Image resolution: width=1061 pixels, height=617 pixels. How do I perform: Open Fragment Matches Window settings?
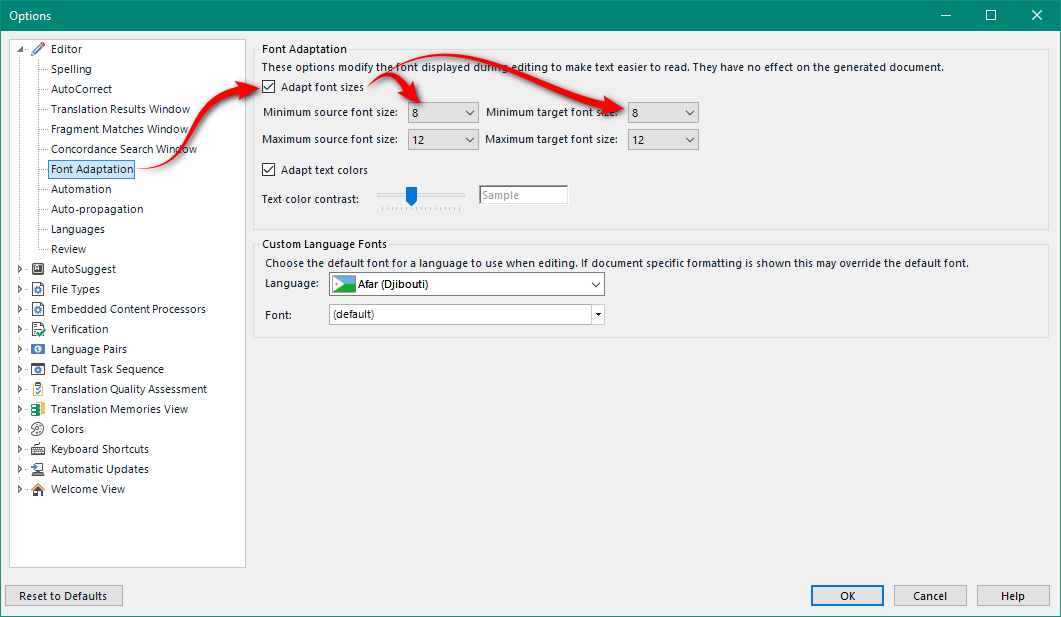tap(119, 129)
